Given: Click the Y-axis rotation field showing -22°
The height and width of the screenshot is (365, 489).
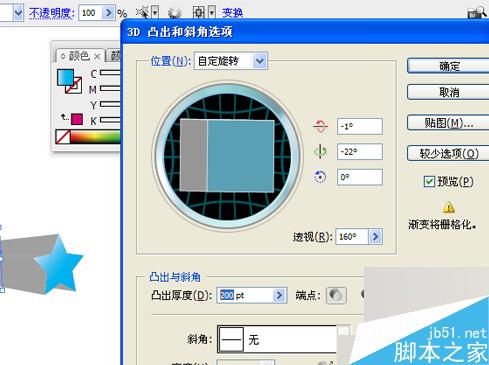Looking at the screenshot, I should click(x=360, y=152).
